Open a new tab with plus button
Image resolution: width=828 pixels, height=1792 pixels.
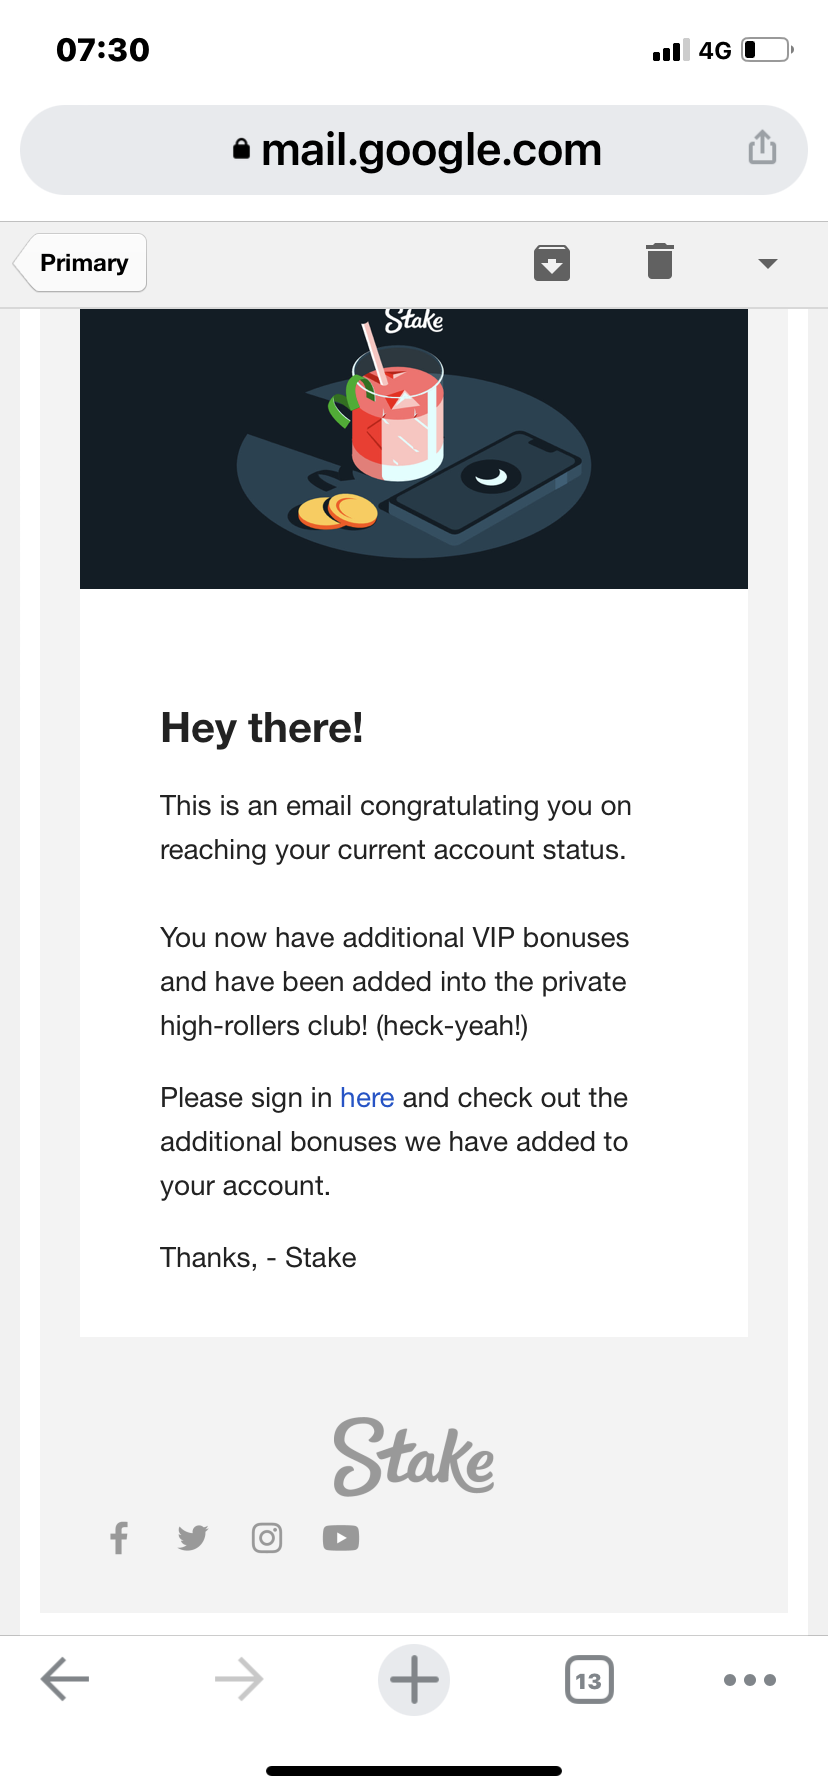(x=414, y=1680)
